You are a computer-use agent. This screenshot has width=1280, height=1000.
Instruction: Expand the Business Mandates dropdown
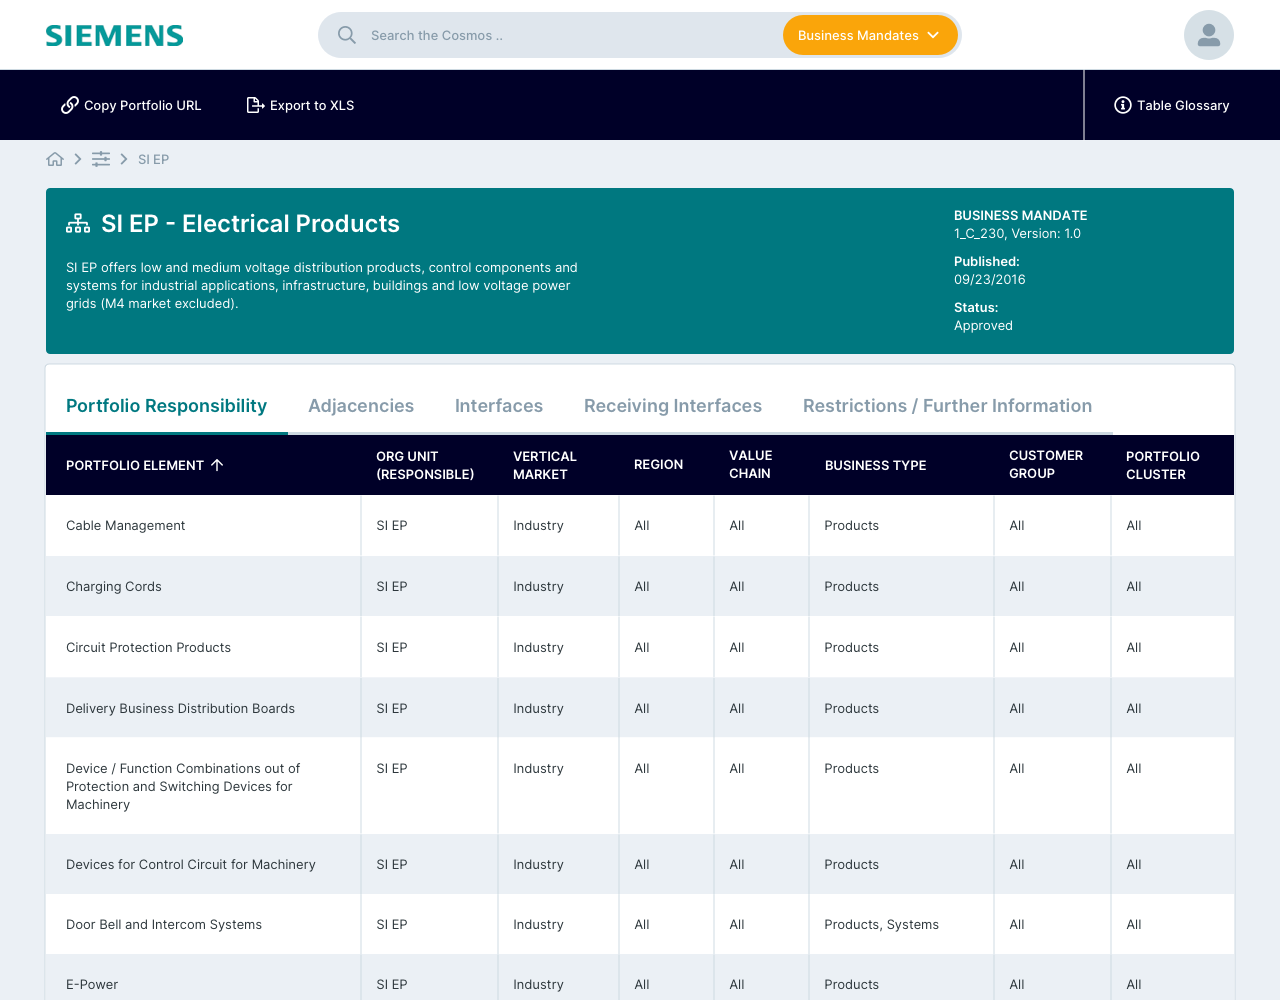pos(869,35)
